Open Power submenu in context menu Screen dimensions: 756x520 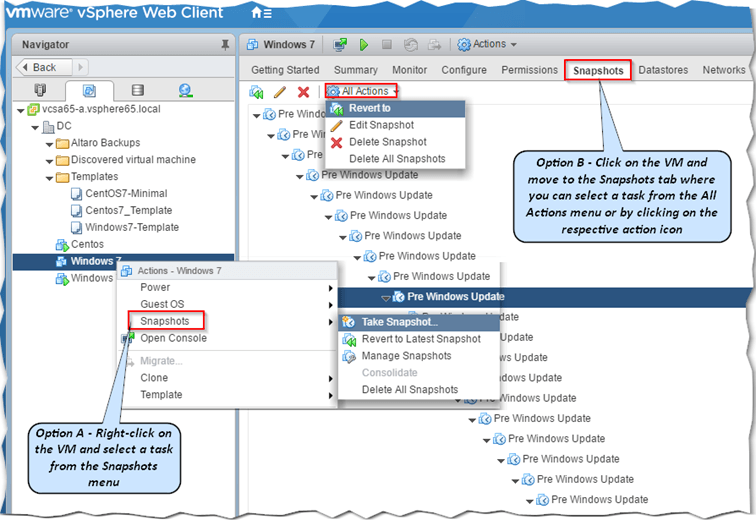227,288
